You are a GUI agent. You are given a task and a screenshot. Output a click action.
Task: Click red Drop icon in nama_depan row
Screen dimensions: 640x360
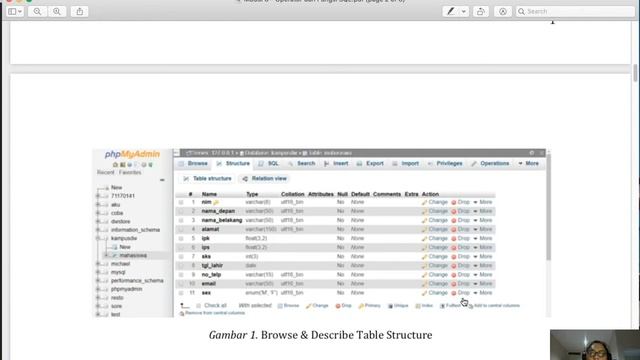(x=453, y=211)
